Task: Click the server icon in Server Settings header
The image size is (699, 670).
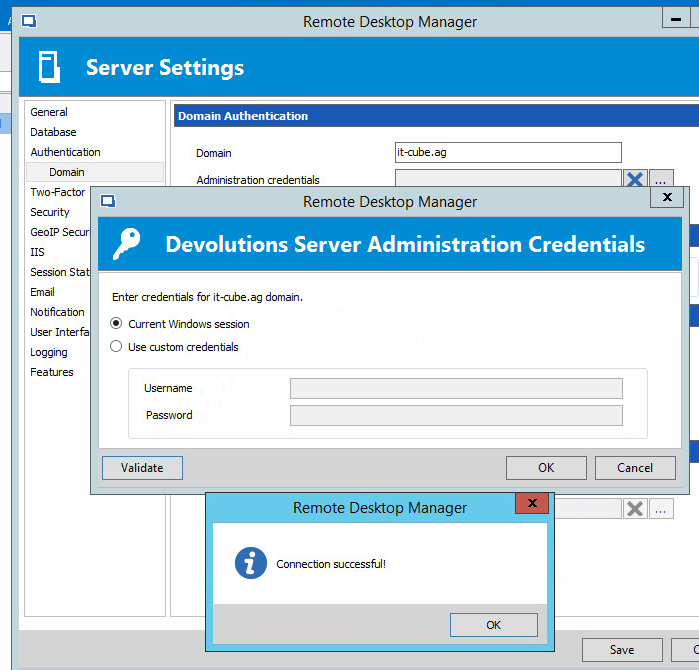Action: tap(49, 67)
